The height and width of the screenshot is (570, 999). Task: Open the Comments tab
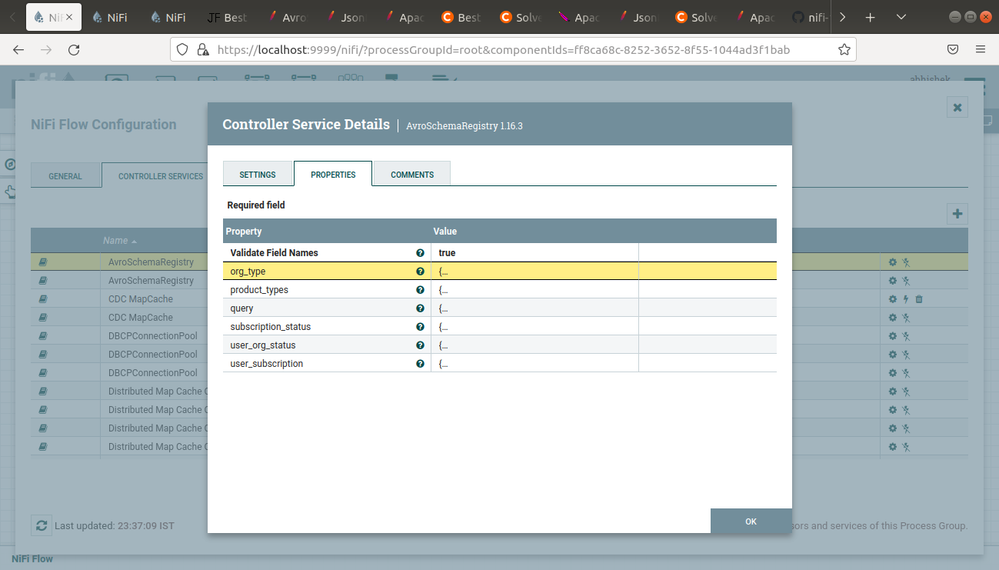click(x=412, y=174)
